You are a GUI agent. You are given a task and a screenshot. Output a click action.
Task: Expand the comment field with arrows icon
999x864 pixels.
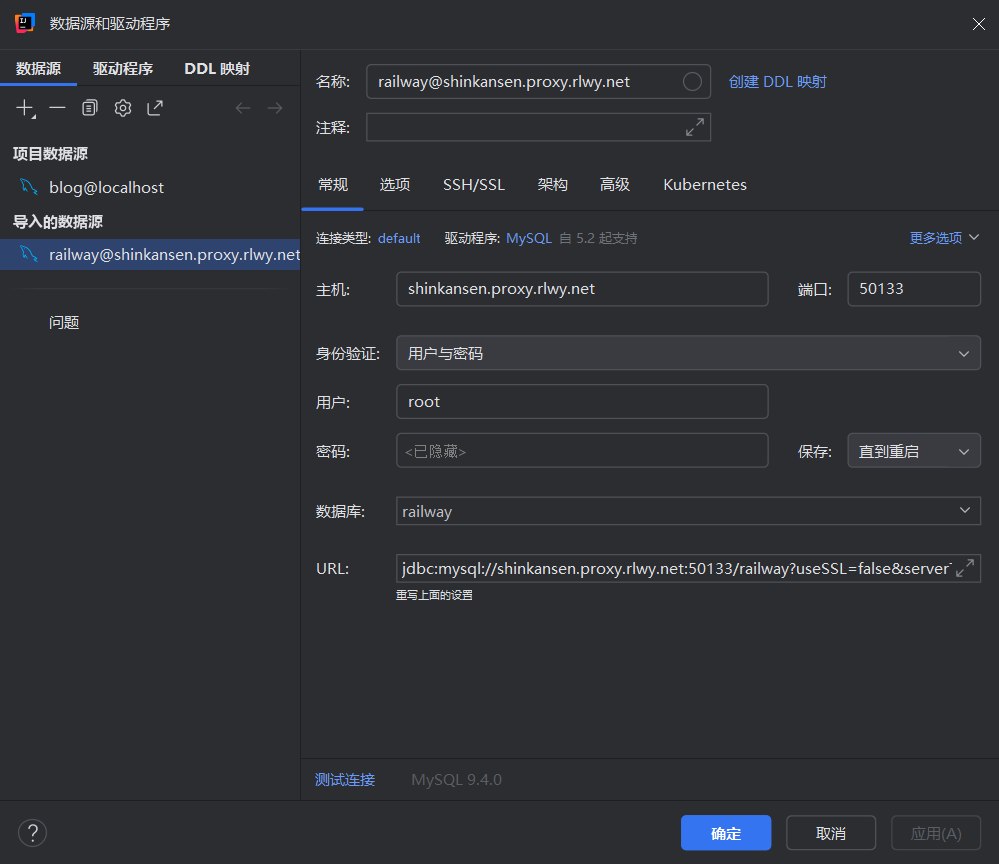pyautogui.click(x=694, y=127)
